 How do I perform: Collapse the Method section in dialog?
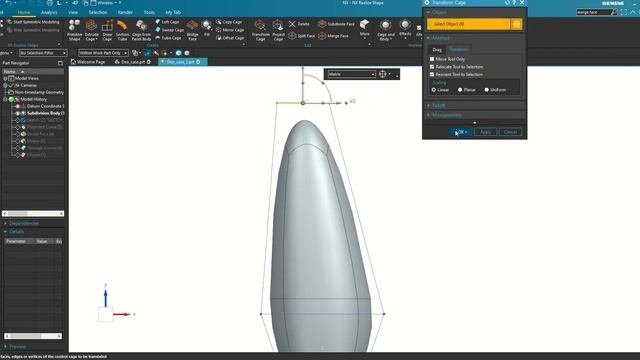tap(428, 38)
